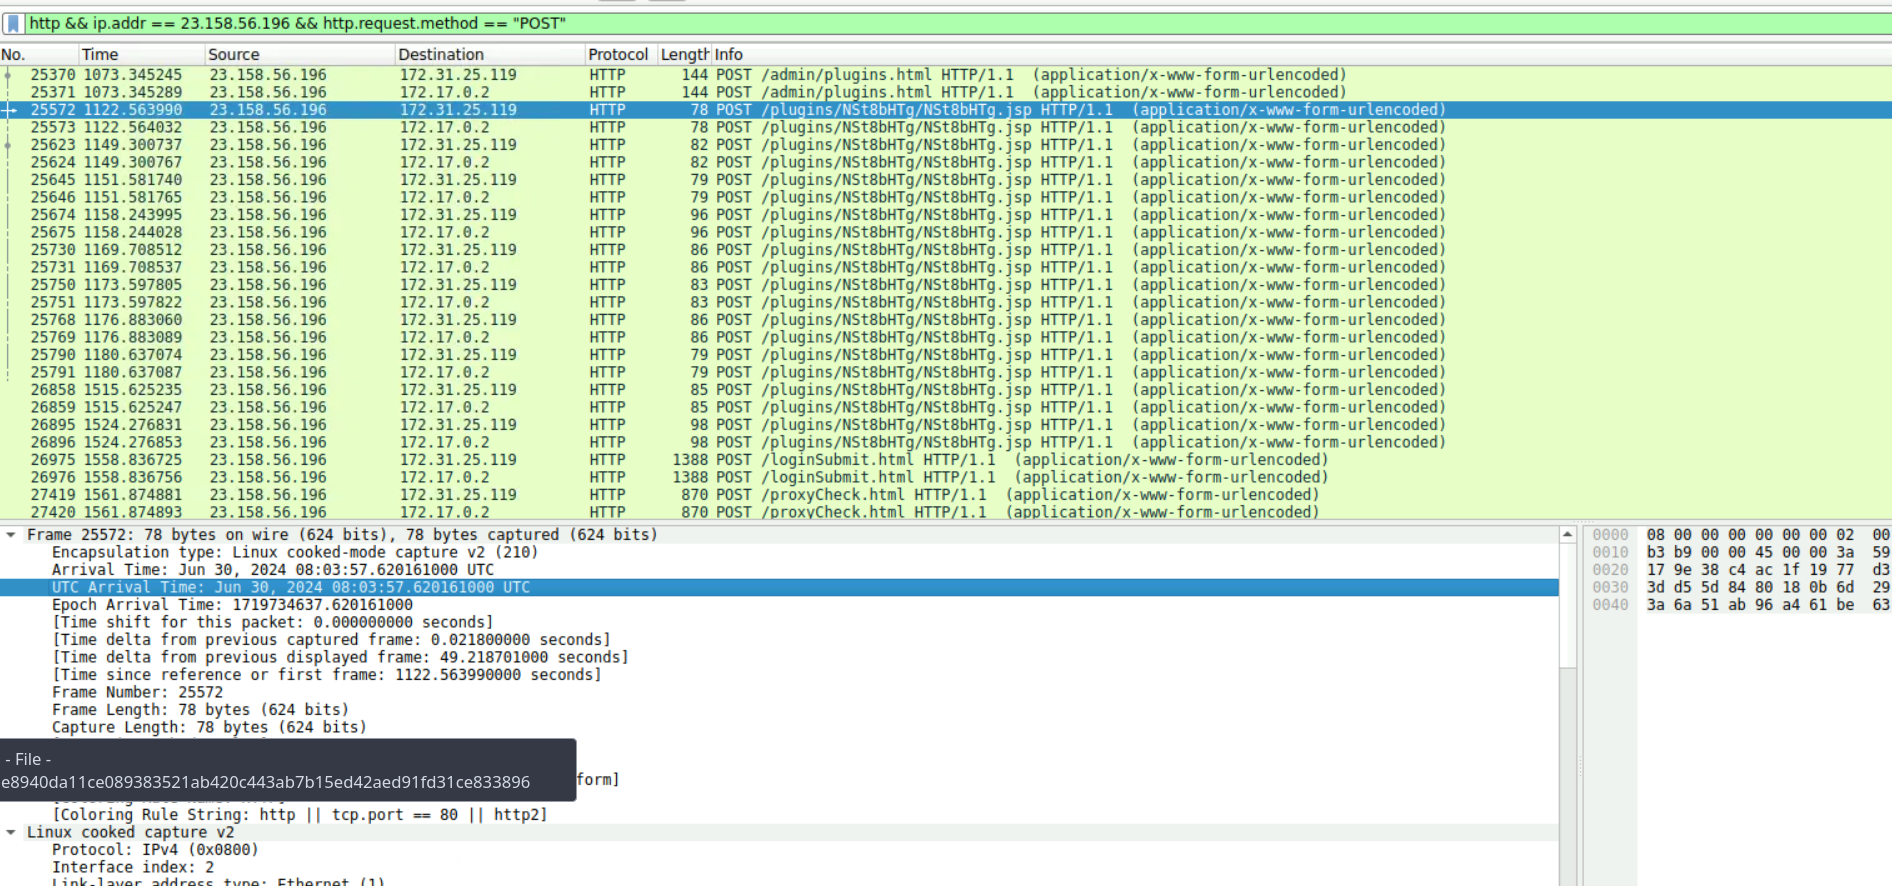Select the Encapsulation type detail line
Image resolution: width=1892 pixels, height=886 pixels.
pyautogui.click(x=294, y=552)
